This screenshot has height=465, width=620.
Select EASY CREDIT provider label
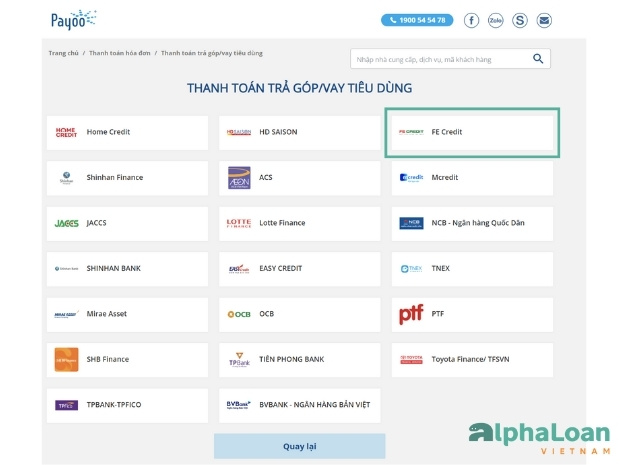click(281, 268)
